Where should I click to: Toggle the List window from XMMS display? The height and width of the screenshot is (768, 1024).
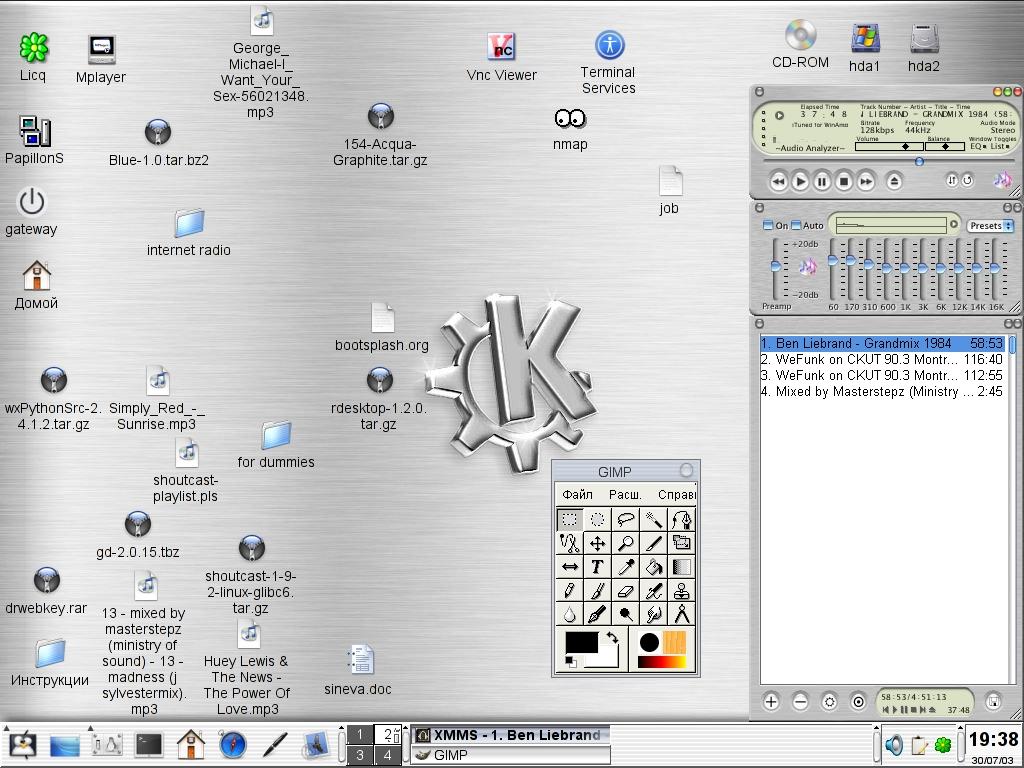999,146
